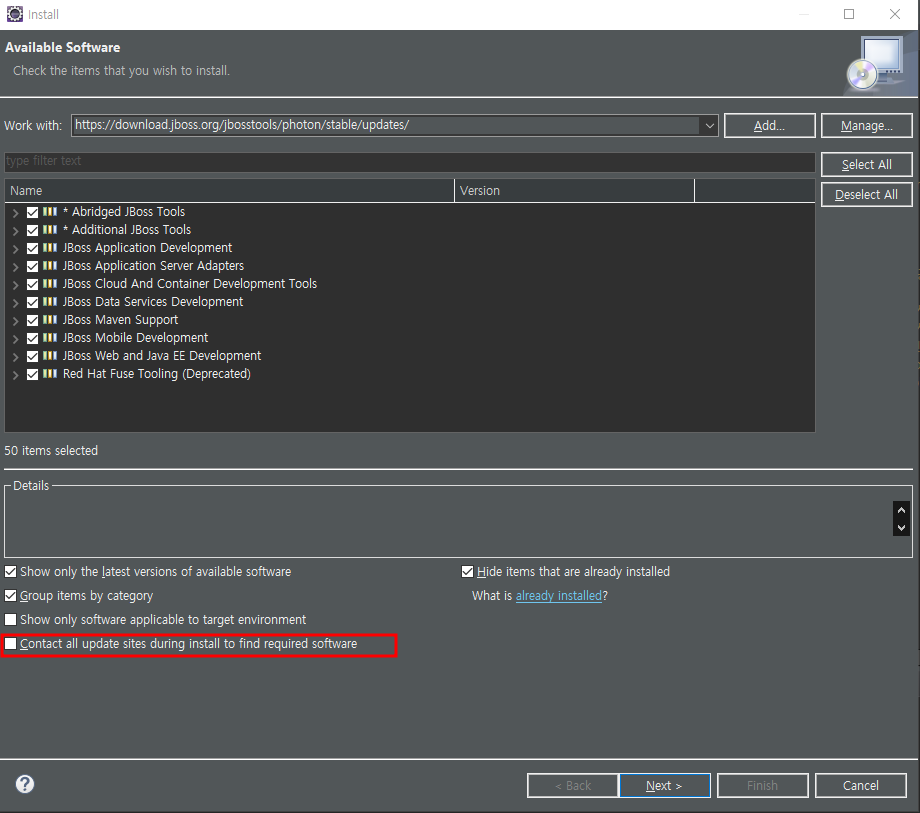The image size is (920, 813).
Task: Sort by the Version column header
Action: pos(574,191)
